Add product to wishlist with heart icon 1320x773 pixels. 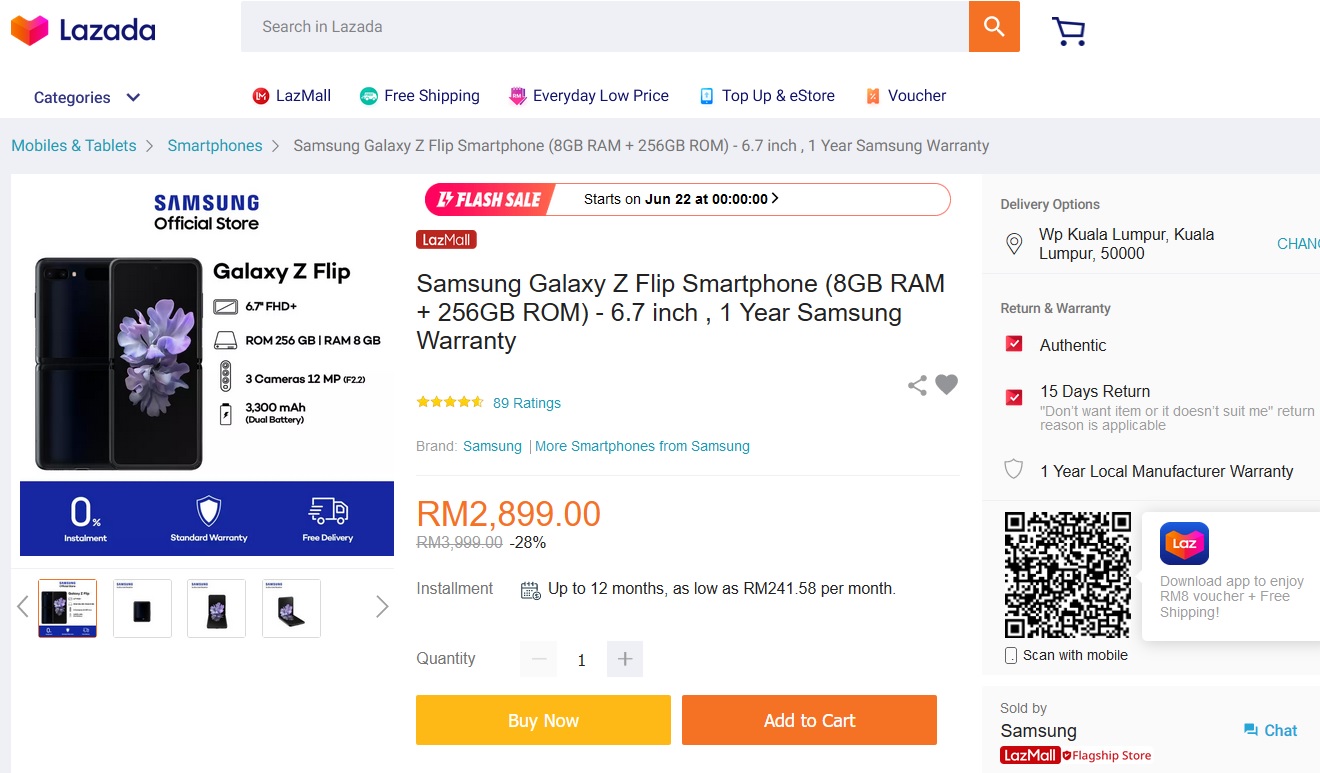946,384
